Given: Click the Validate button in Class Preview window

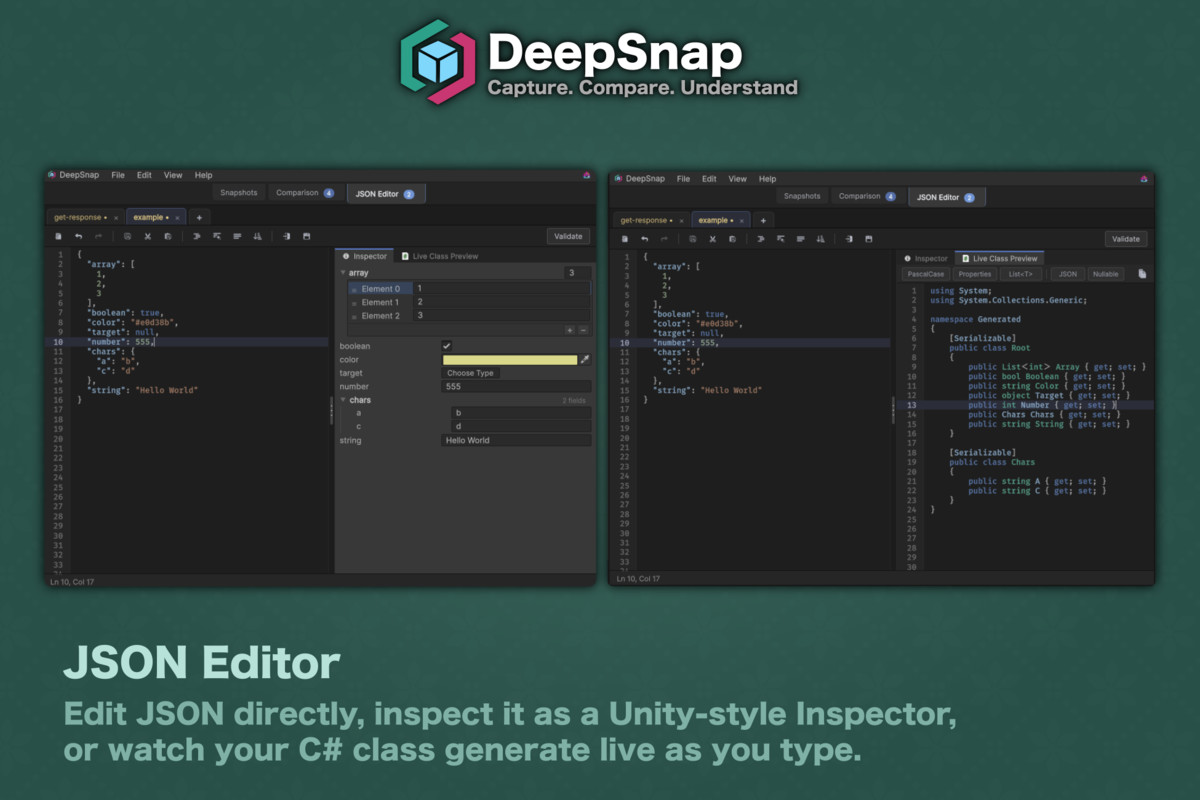Looking at the screenshot, I should pos(1126,239).
